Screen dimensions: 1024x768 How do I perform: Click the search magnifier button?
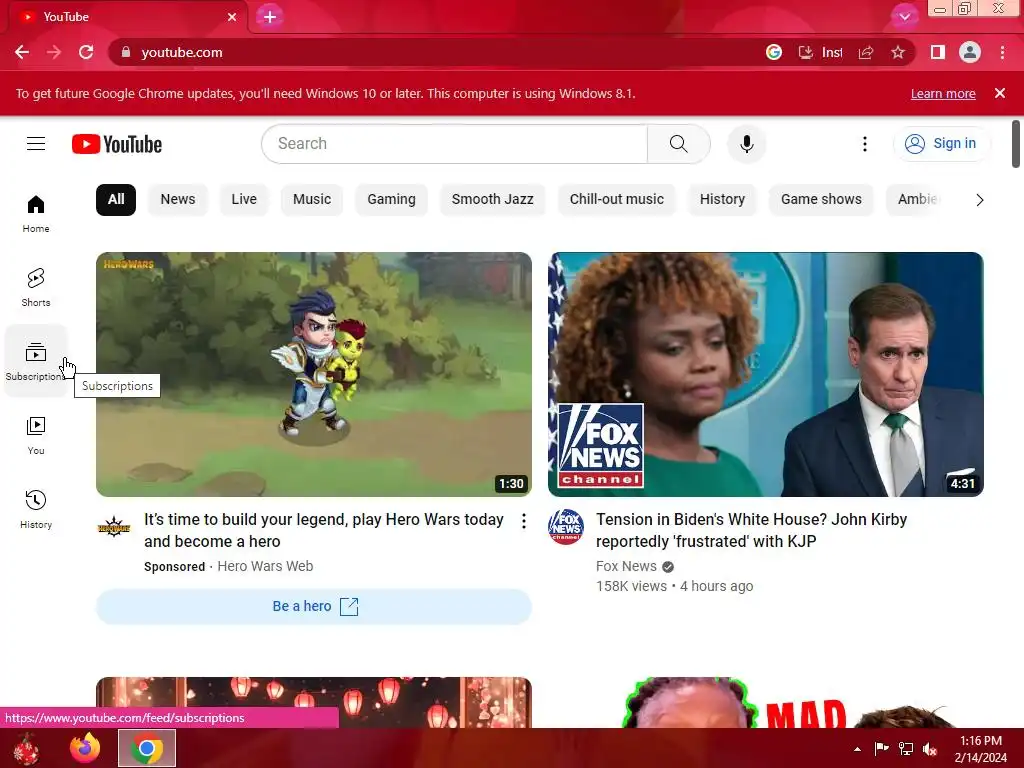point(679,144)
